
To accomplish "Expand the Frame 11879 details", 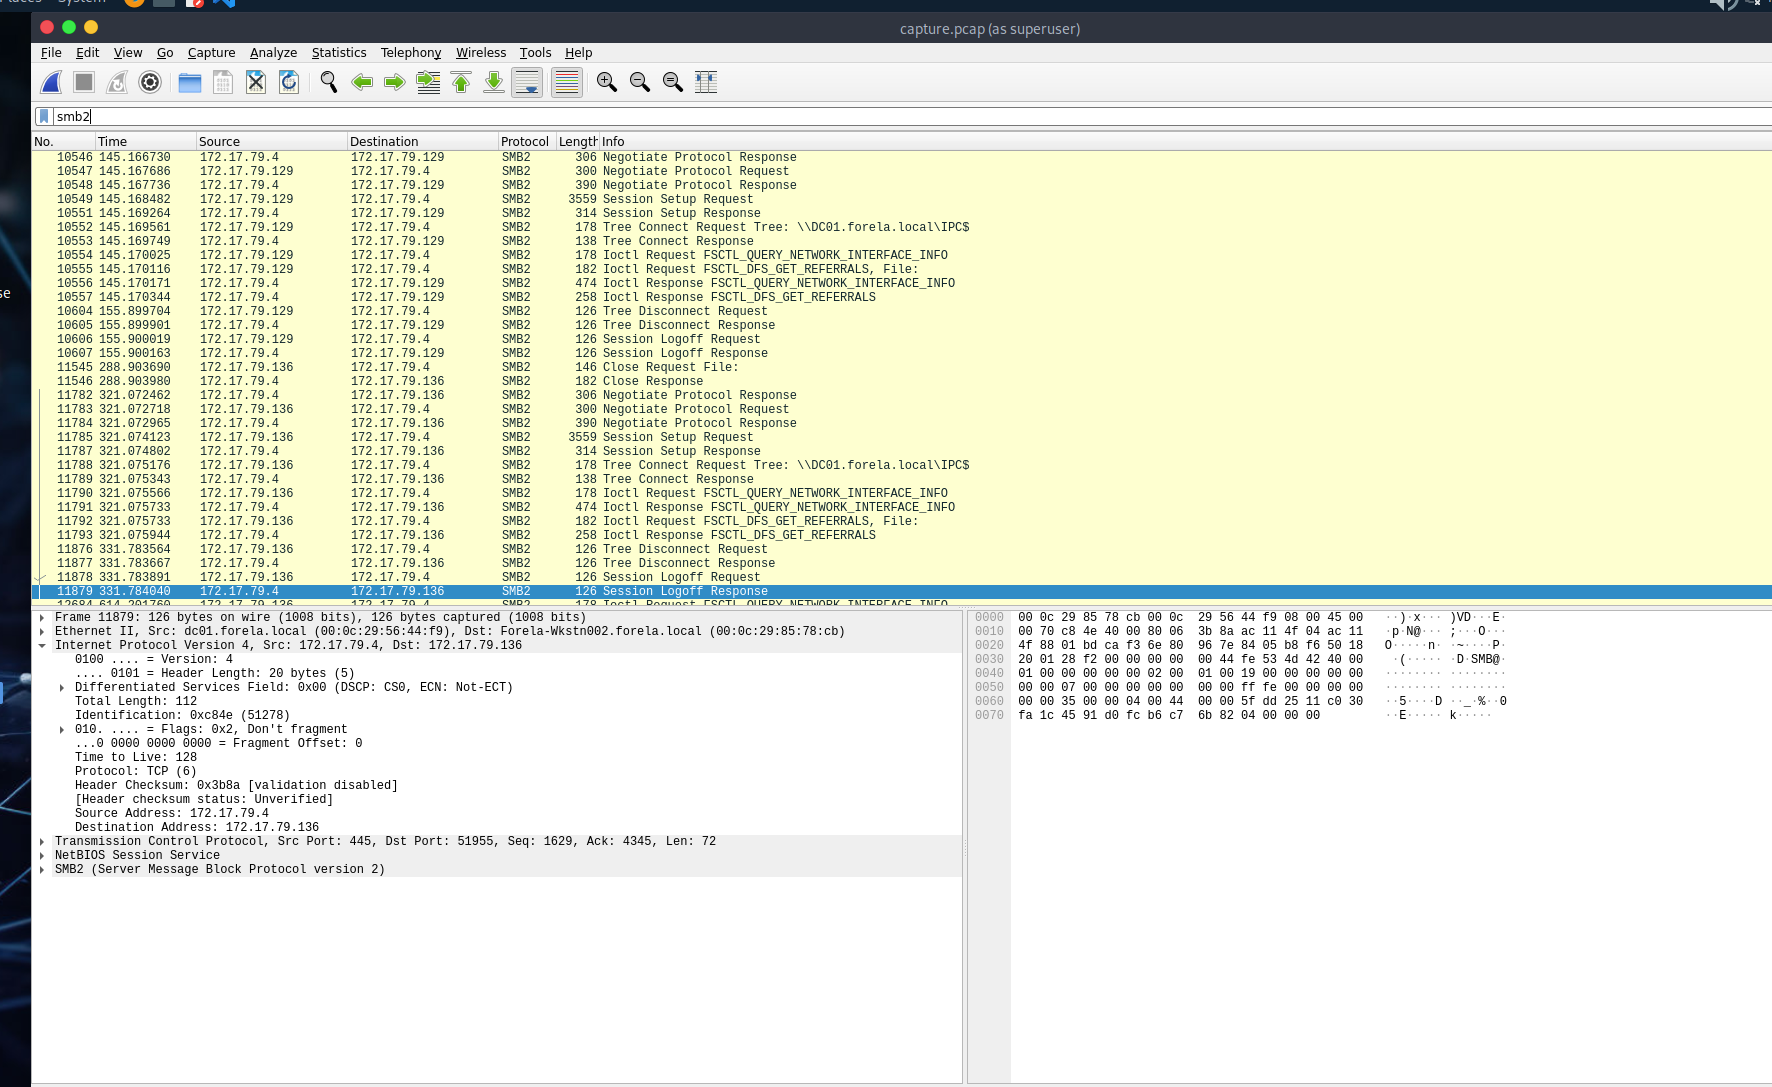I will tap(42, 617).
